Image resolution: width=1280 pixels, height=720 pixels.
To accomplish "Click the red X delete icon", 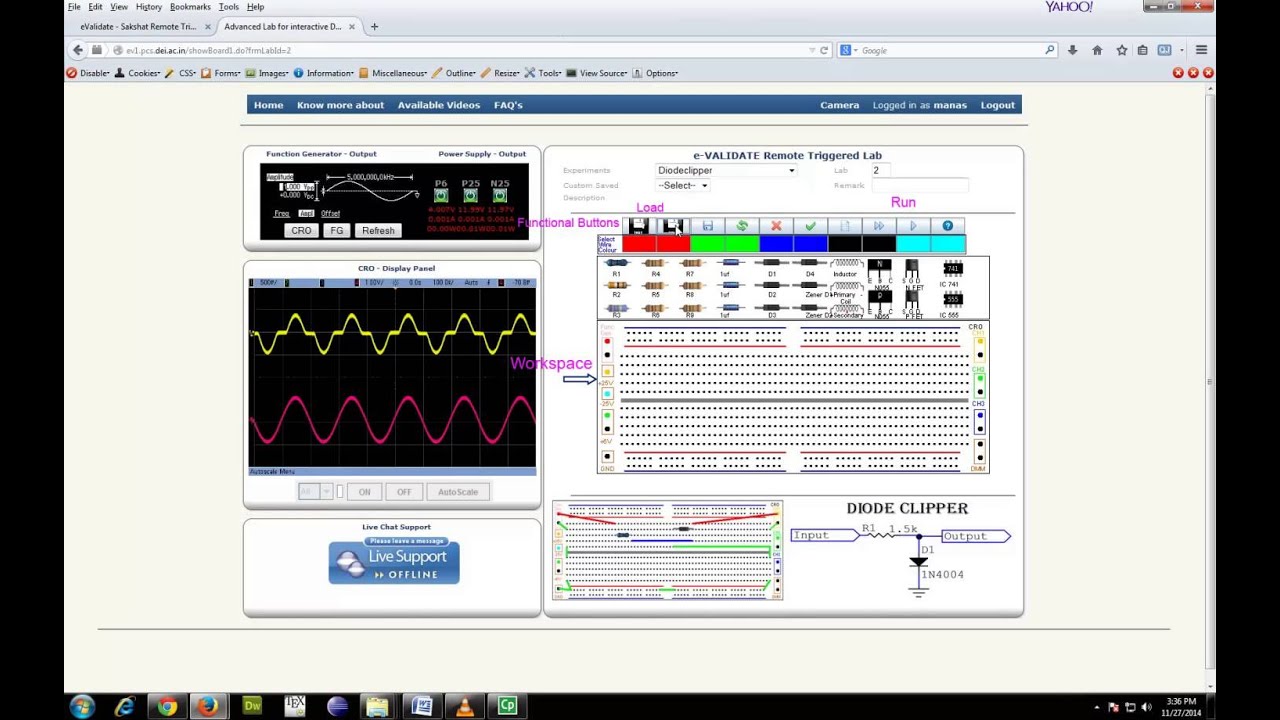I will pos(776,226).
